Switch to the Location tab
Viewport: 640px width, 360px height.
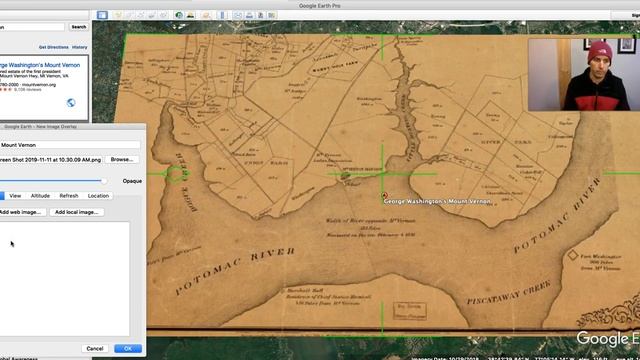click(98, 196)
